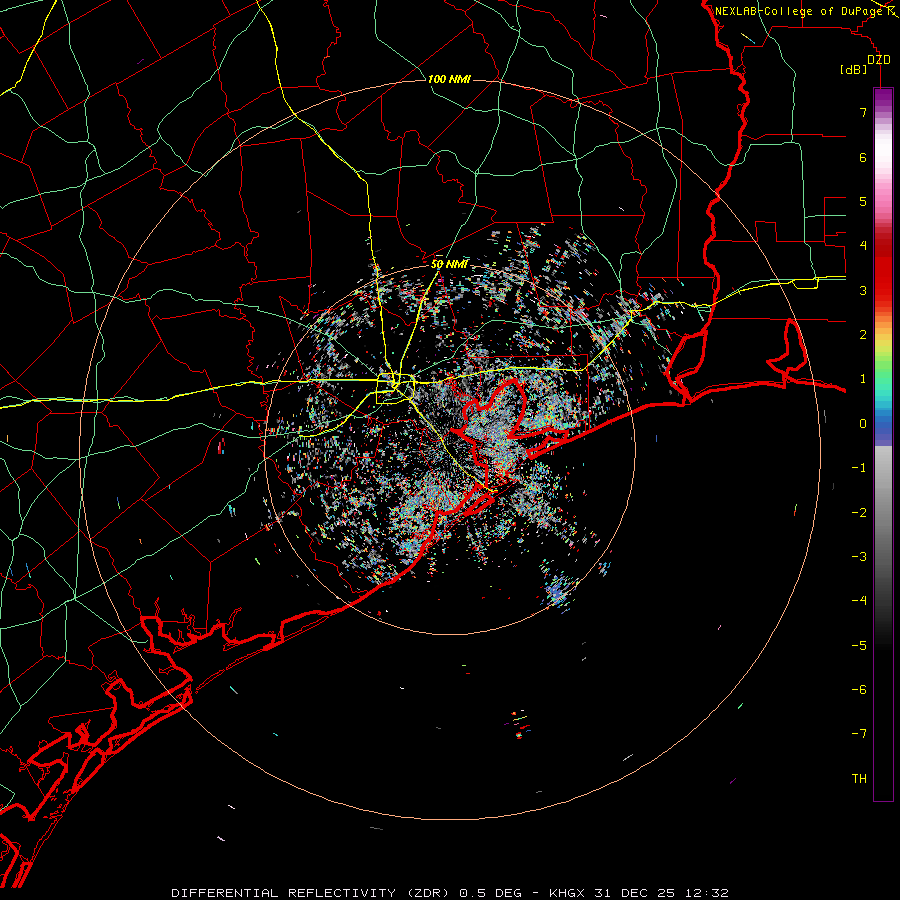Click the 5 dB tick label on legend
Screen dimensions: 900x900
[863, 201]
